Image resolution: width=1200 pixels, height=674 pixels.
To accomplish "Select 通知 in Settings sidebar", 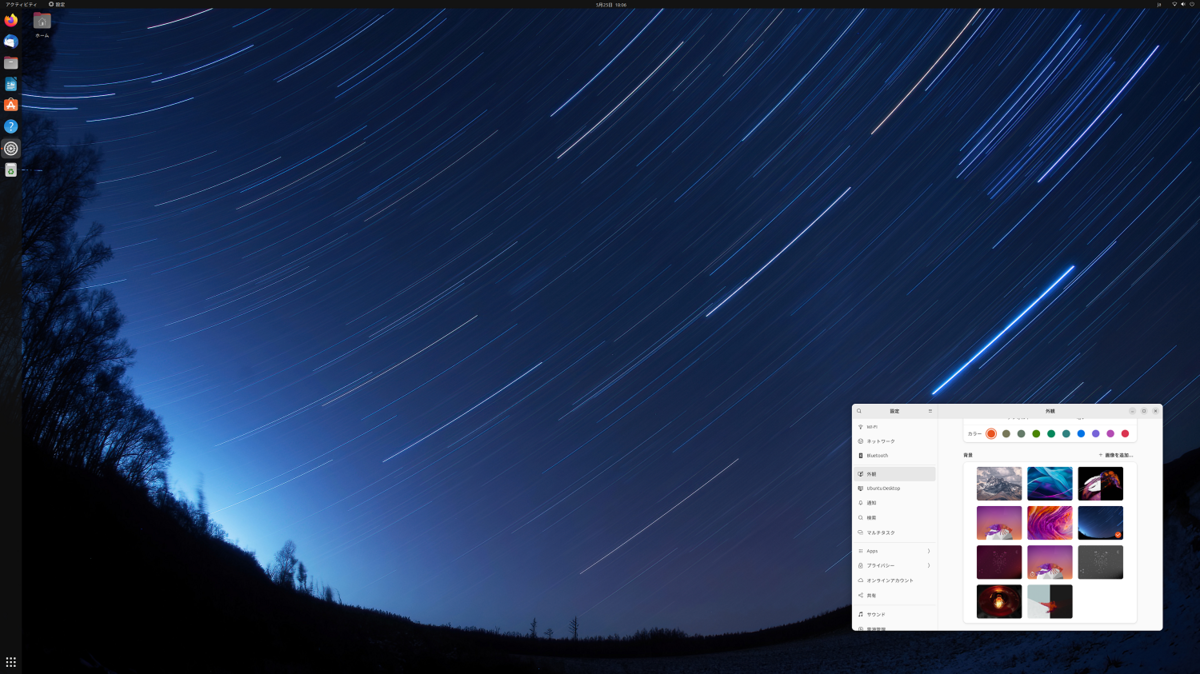I will (x=895, y=503).
